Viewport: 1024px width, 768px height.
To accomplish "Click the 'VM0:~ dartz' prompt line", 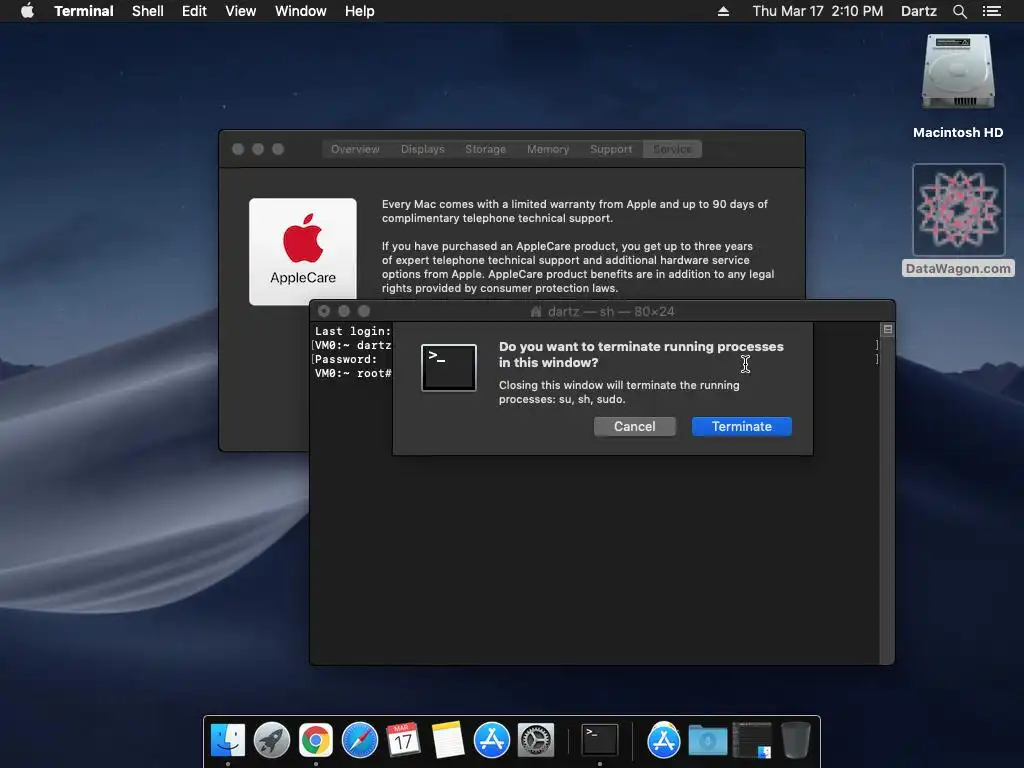I will (x=353, y=345).
